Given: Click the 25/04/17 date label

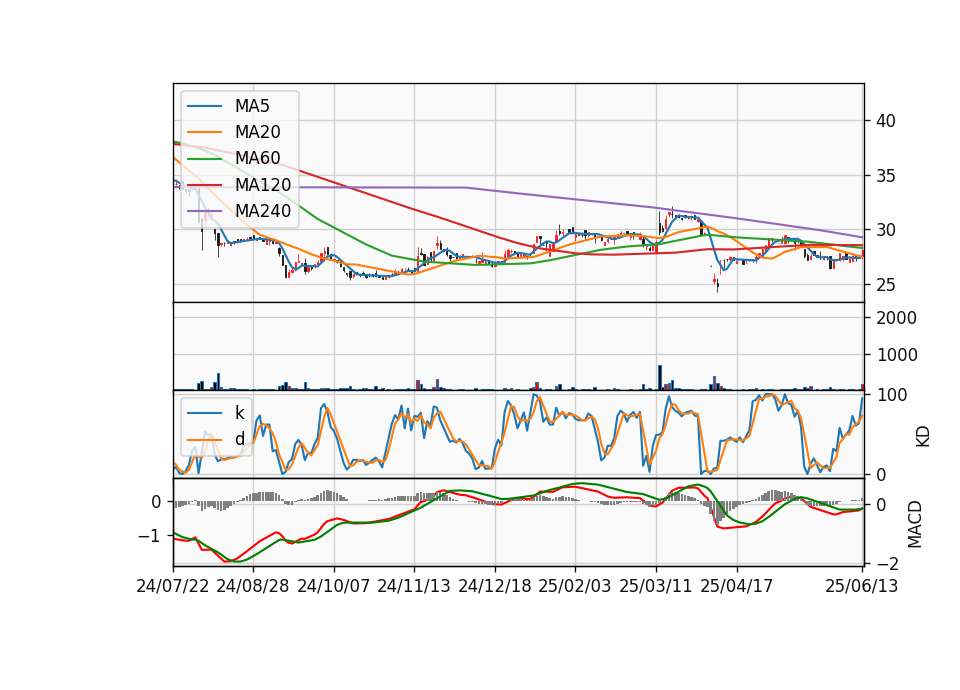Looking at the screenshot, I should tap(737, 586).
